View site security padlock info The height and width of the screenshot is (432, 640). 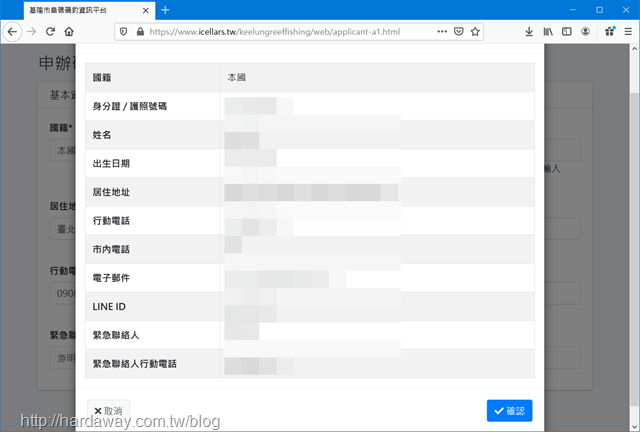click(x=140, y=31)
